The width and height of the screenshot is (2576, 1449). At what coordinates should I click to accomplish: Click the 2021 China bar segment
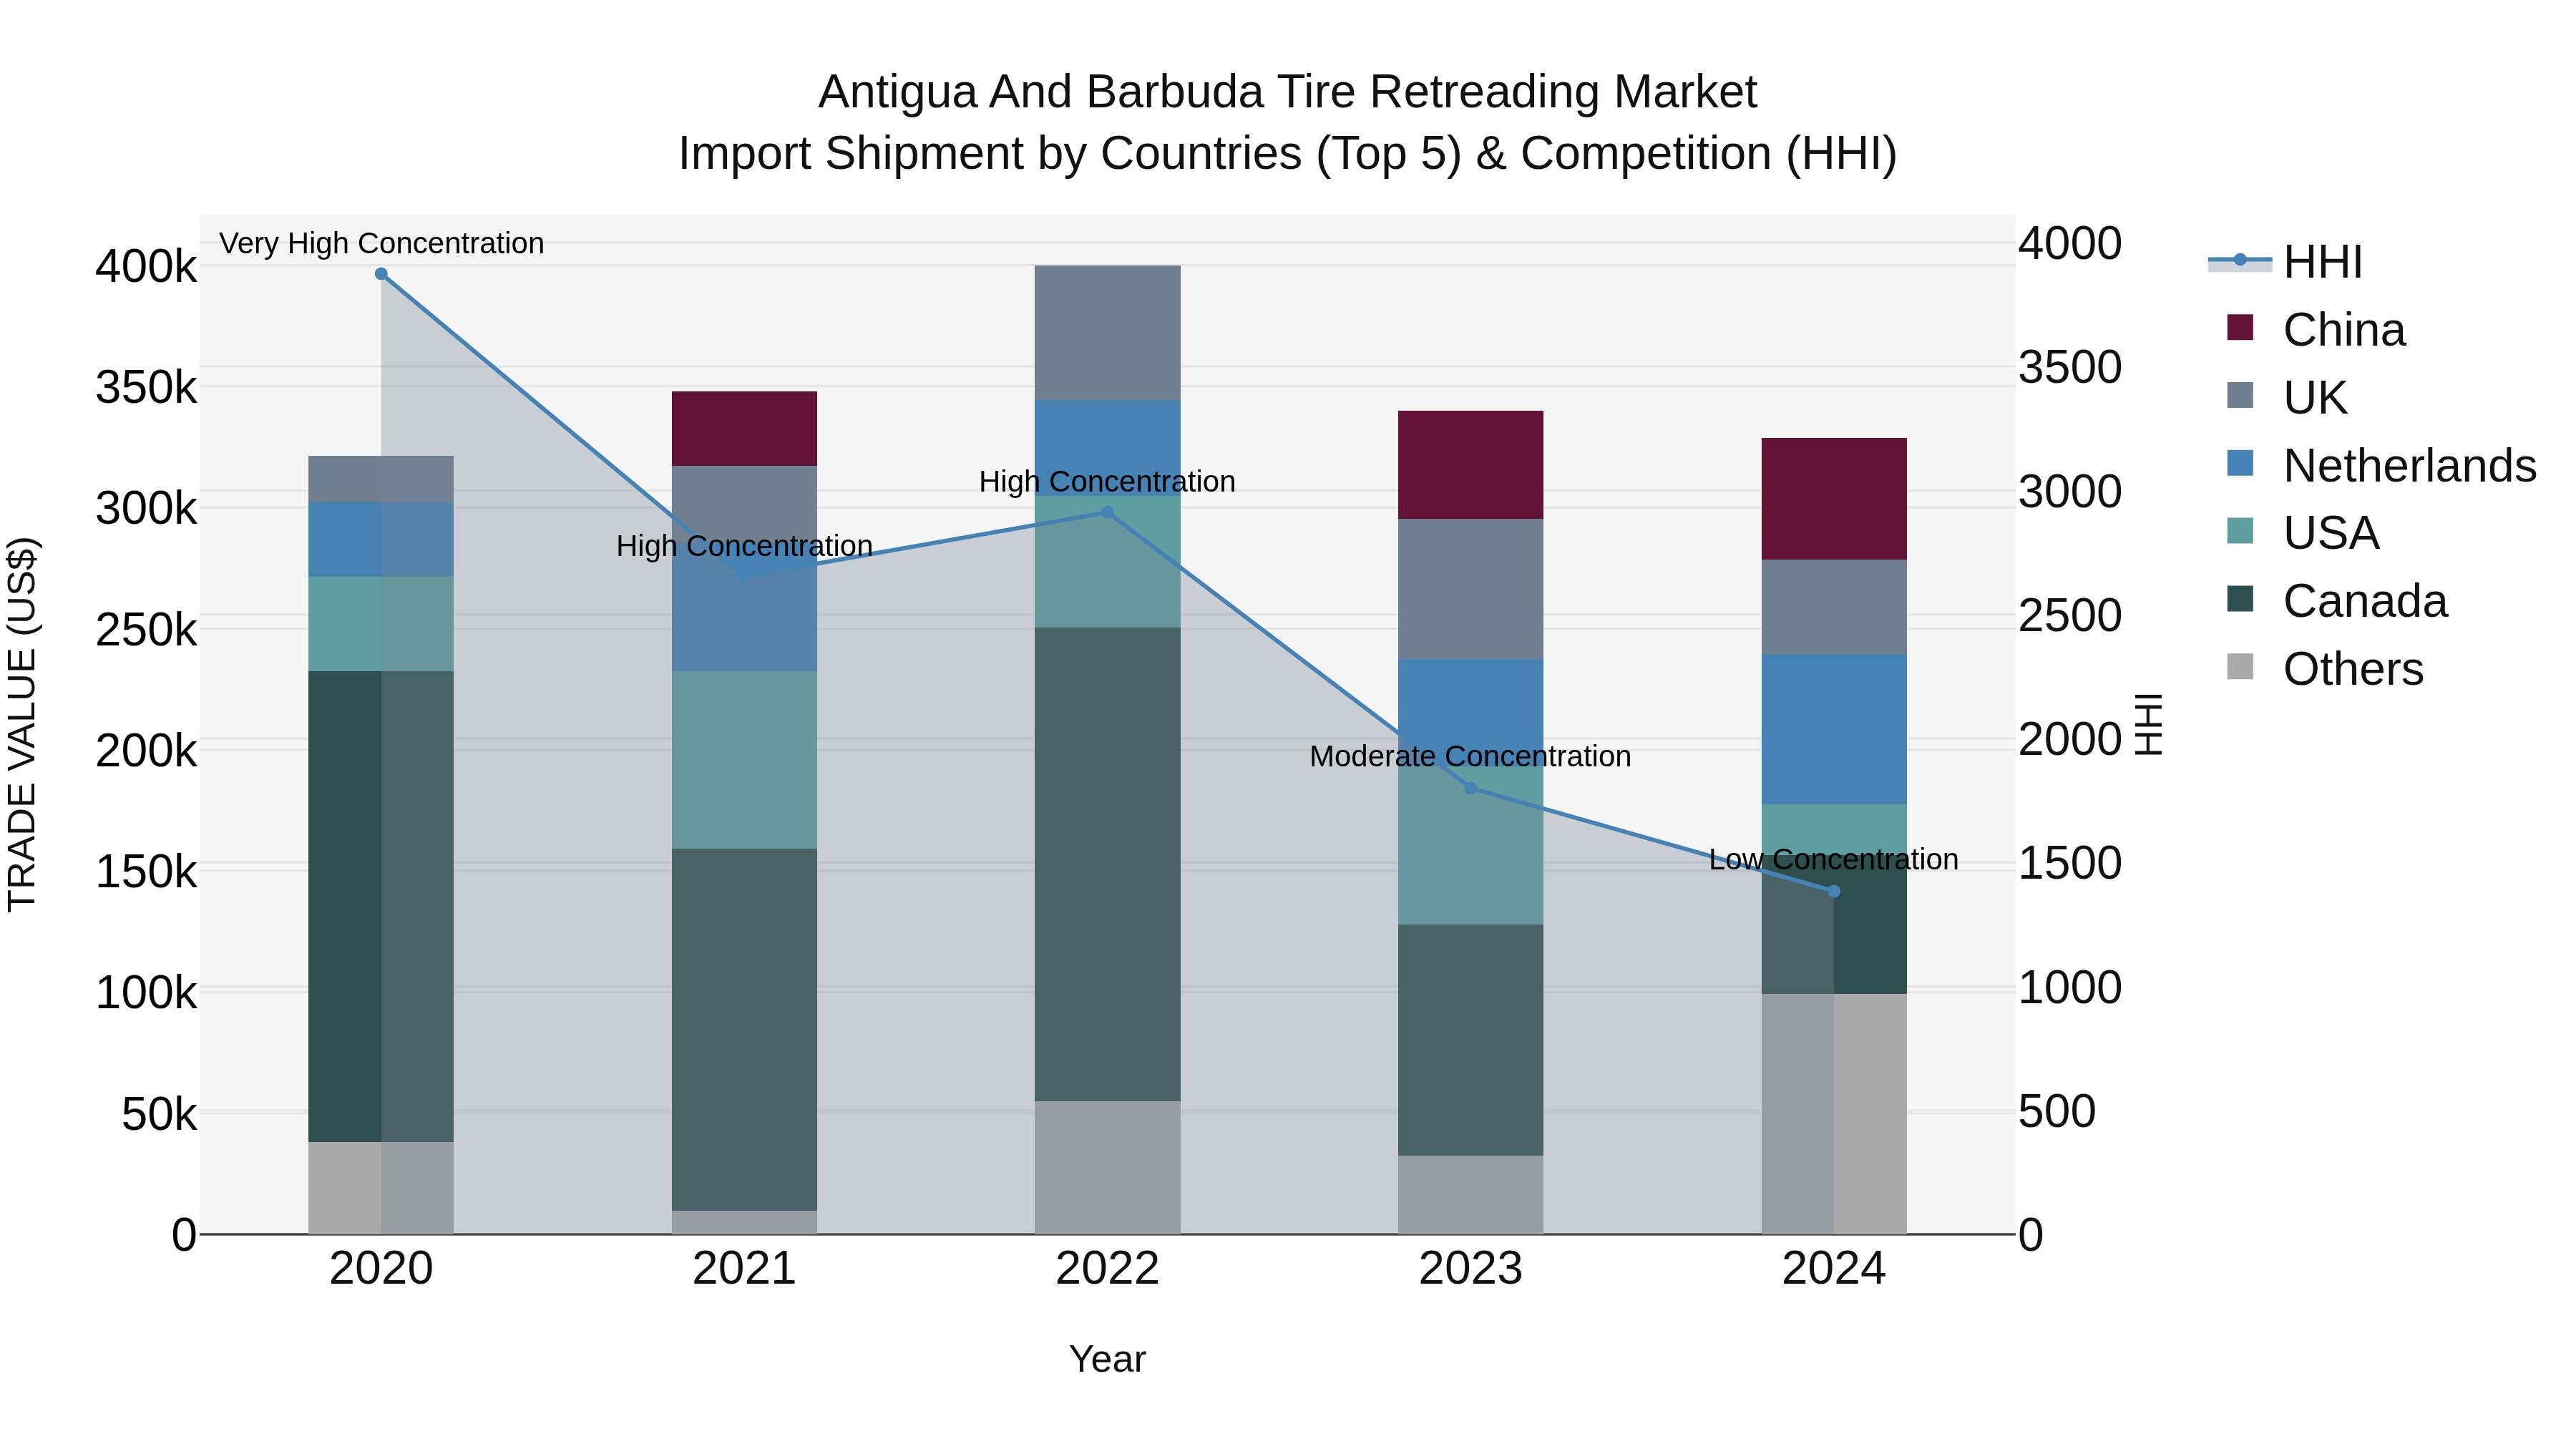click(744, 429)
